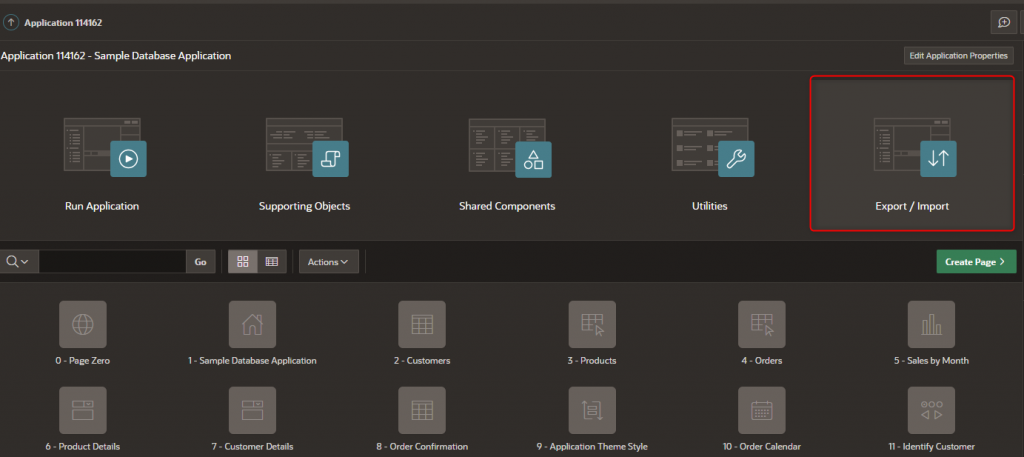Open Utilities wrench icon
Image resolution: width=1024 pixels, height=457 pixels.
pyautogui.click(x=735, y=158)
